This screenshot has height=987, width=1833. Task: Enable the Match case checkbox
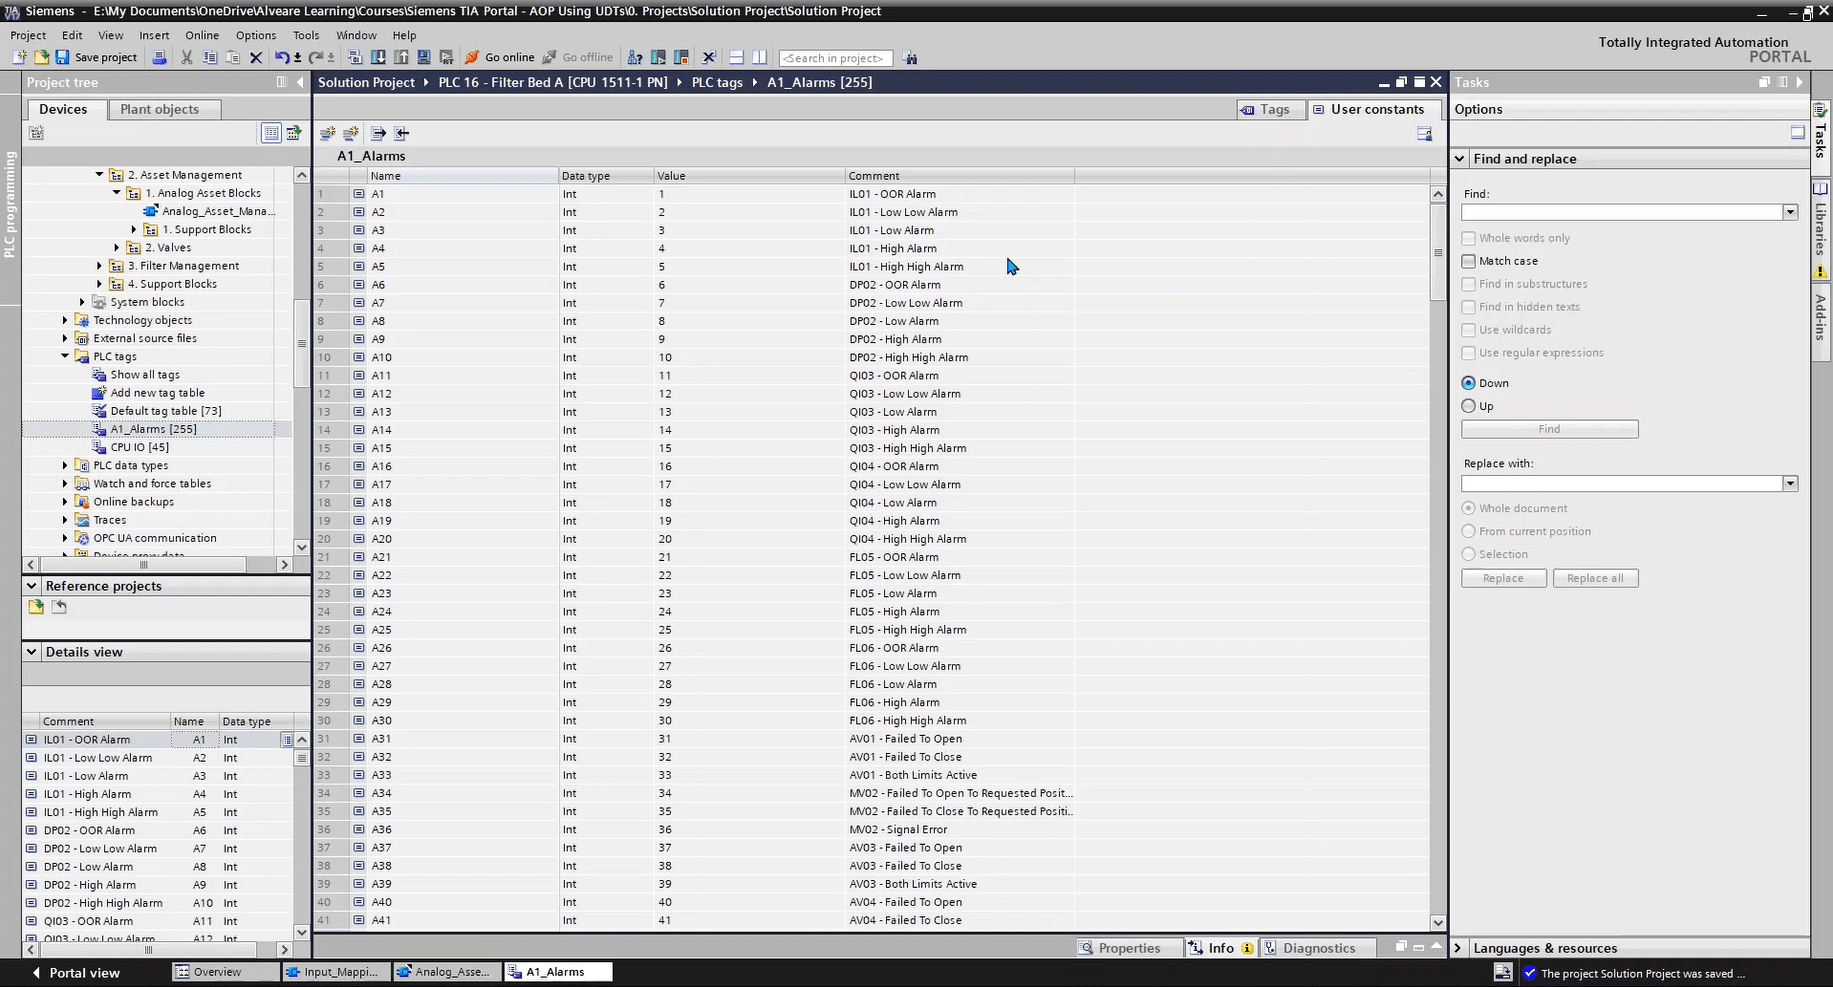pyautogui.click(x=1468, y=261)
